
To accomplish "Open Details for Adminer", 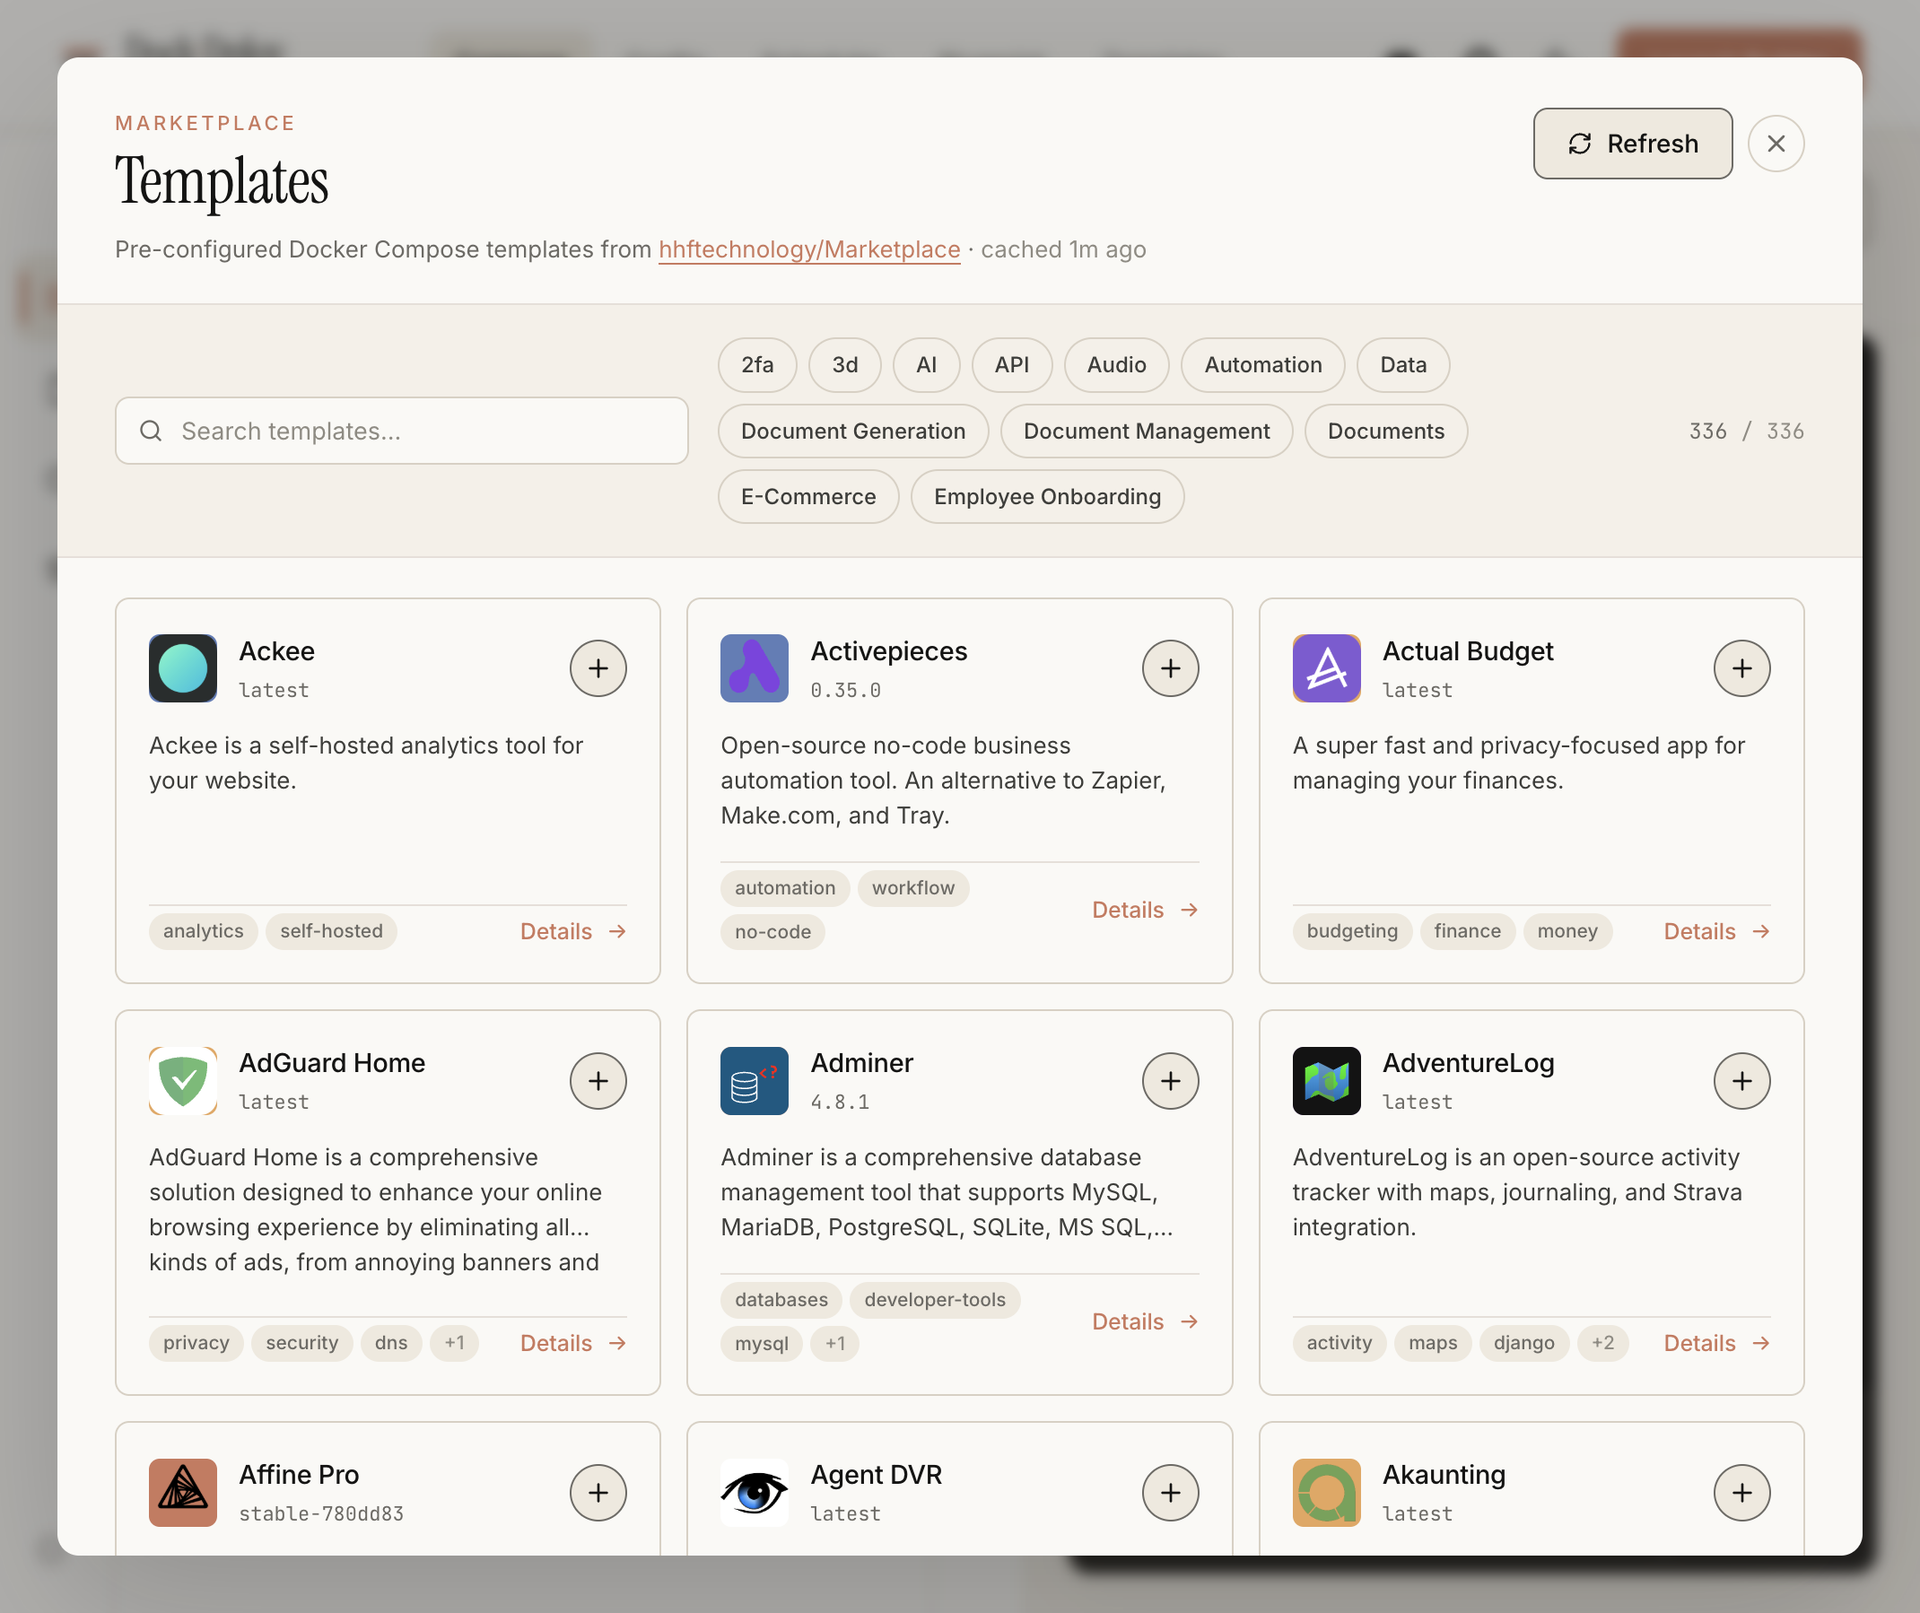I will coord(1145,1322).
